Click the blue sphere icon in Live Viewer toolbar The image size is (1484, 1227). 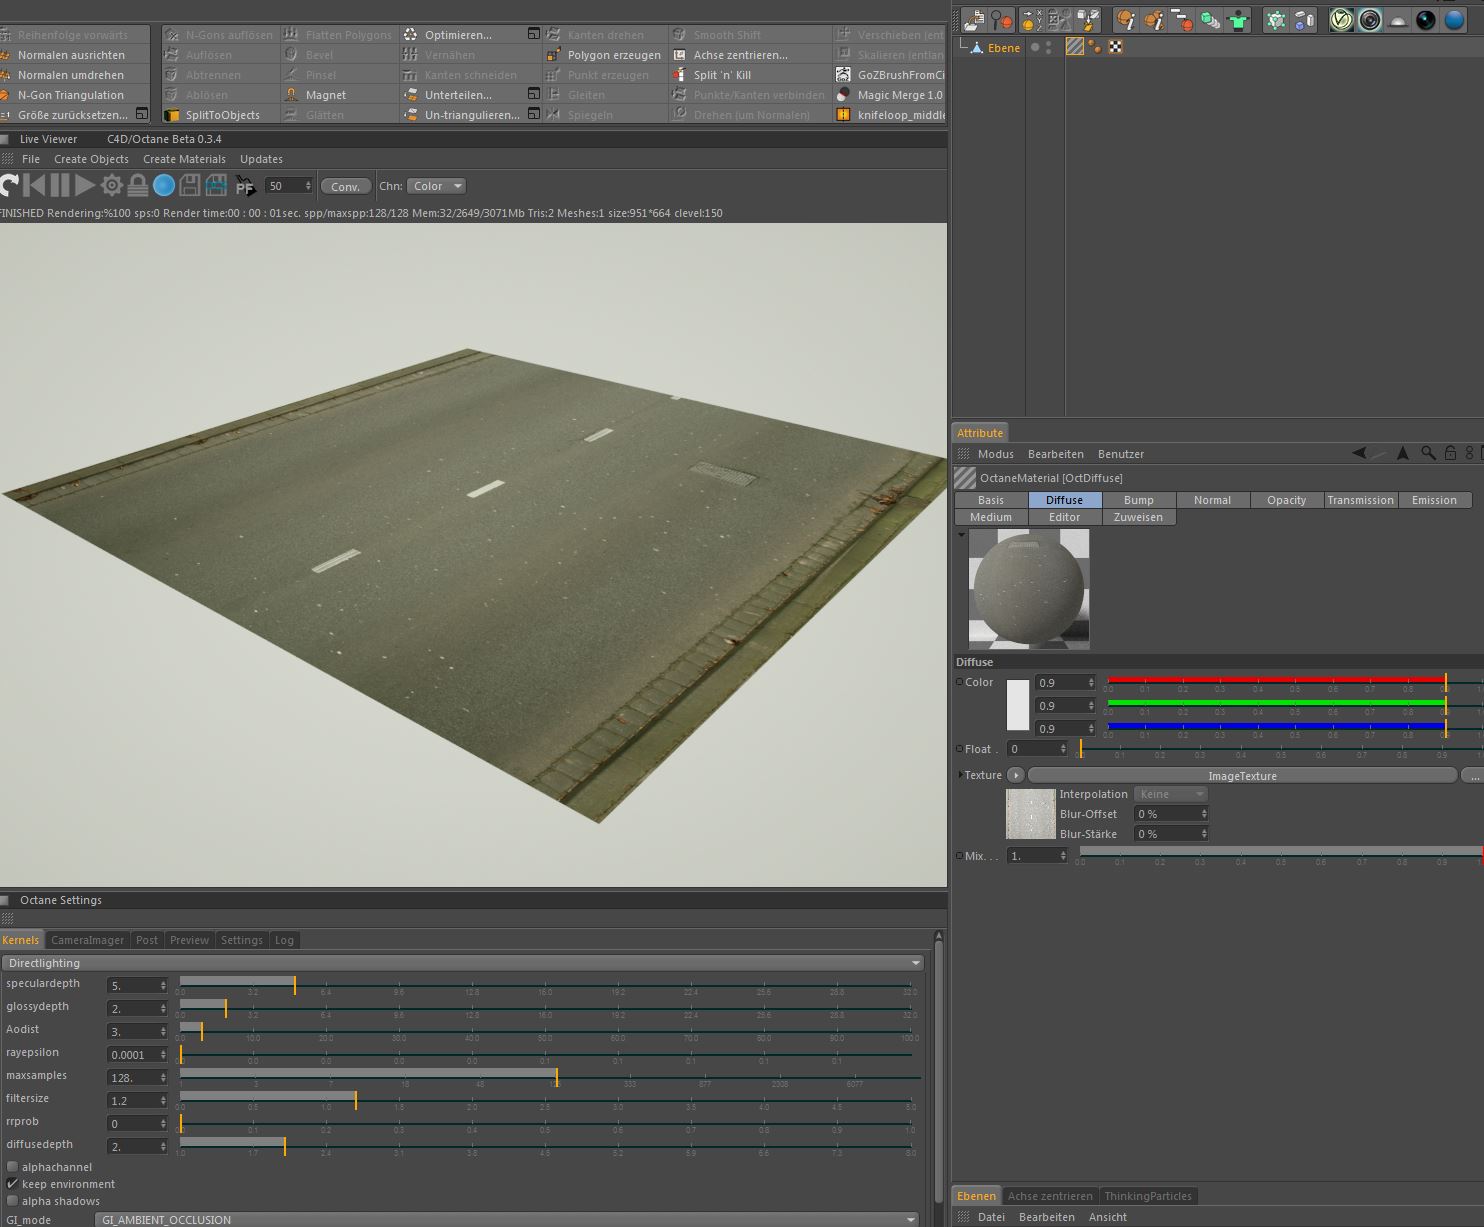click(164, 186)
